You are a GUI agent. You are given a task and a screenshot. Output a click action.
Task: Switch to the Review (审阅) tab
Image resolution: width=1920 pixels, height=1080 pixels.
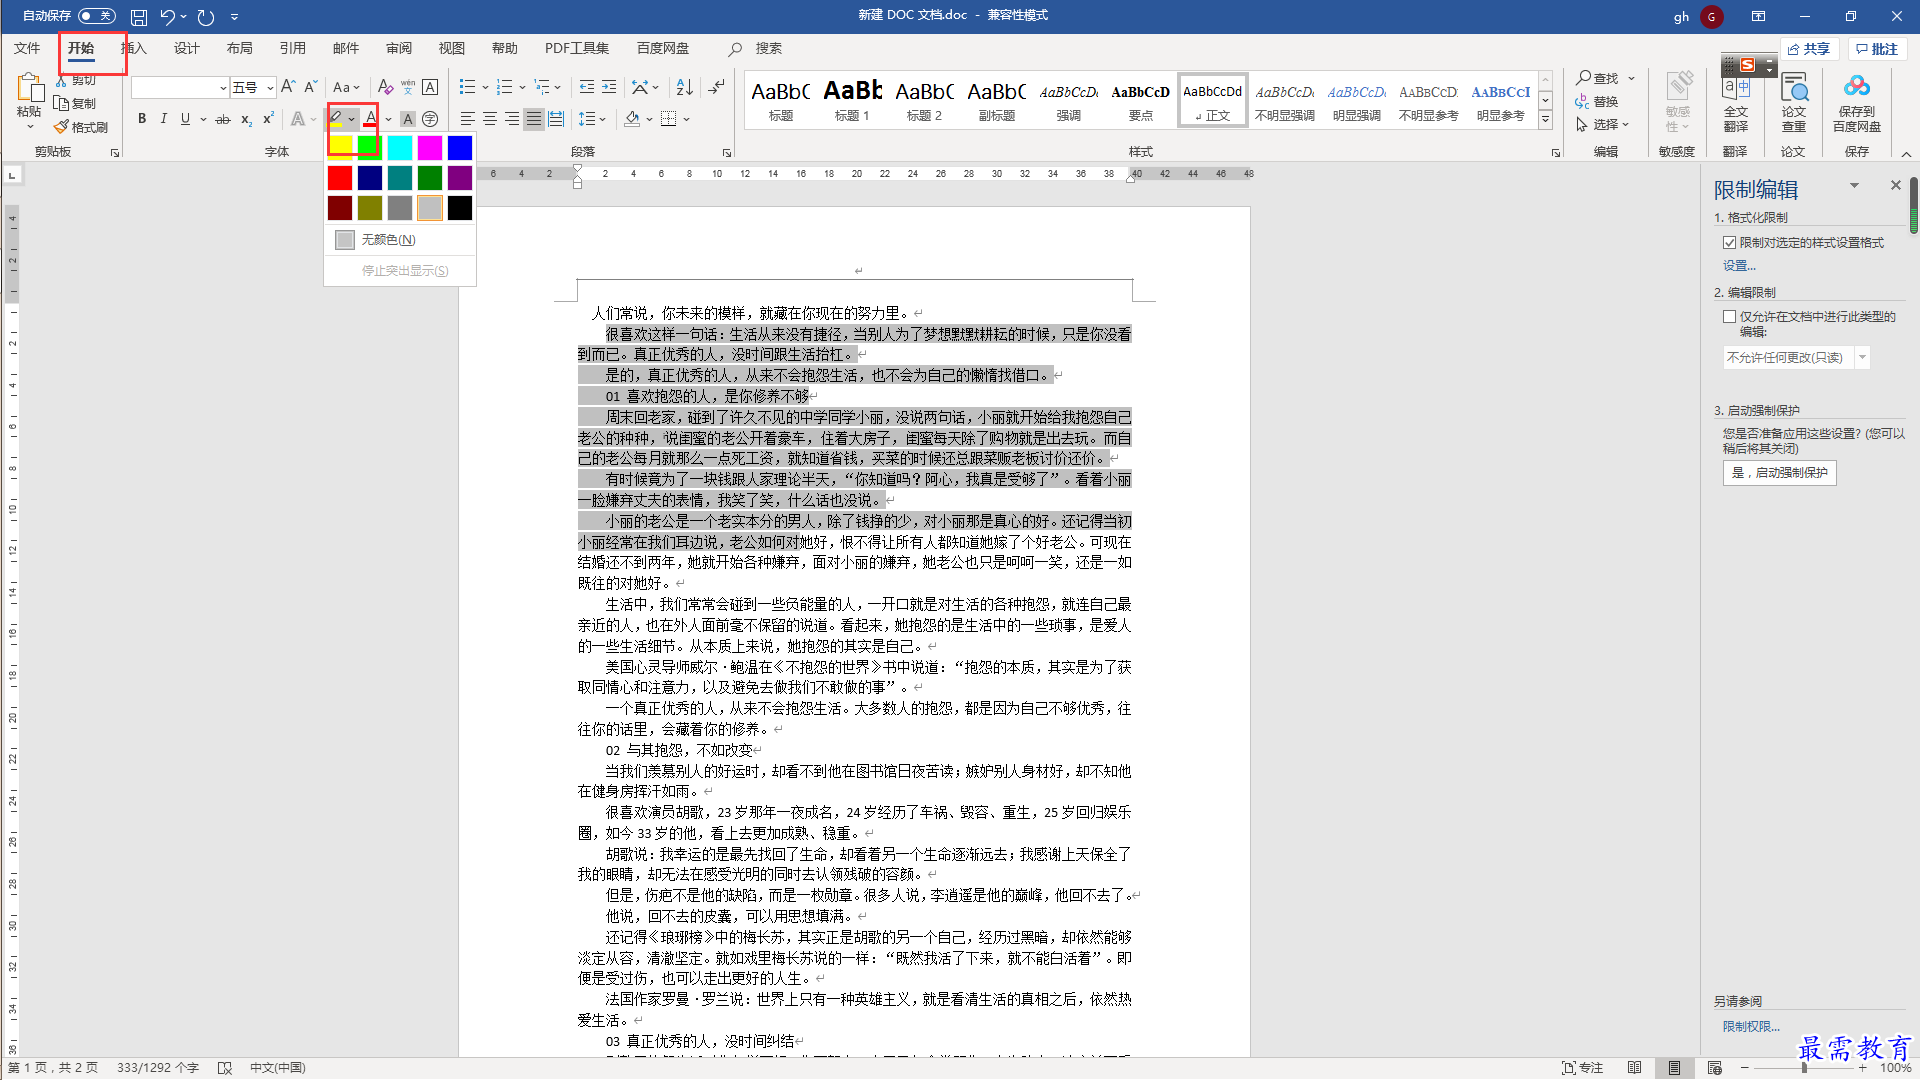coord(399,48)
